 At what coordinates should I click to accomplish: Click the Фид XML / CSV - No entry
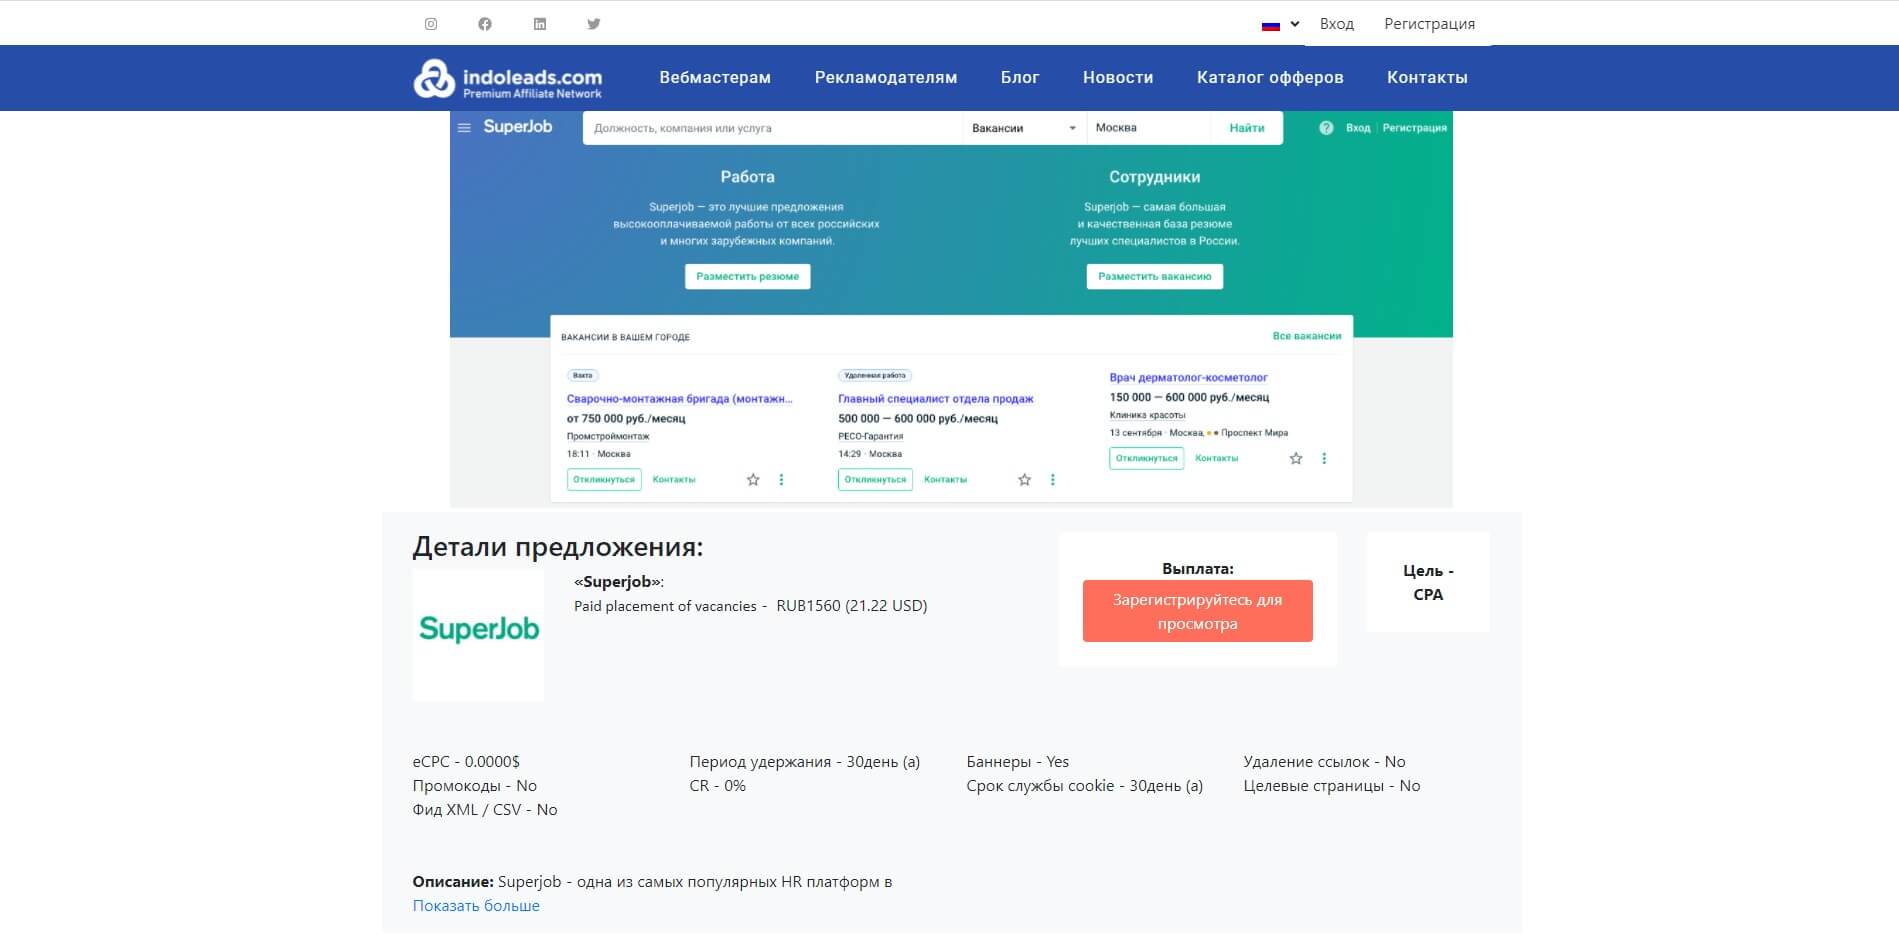485,810
